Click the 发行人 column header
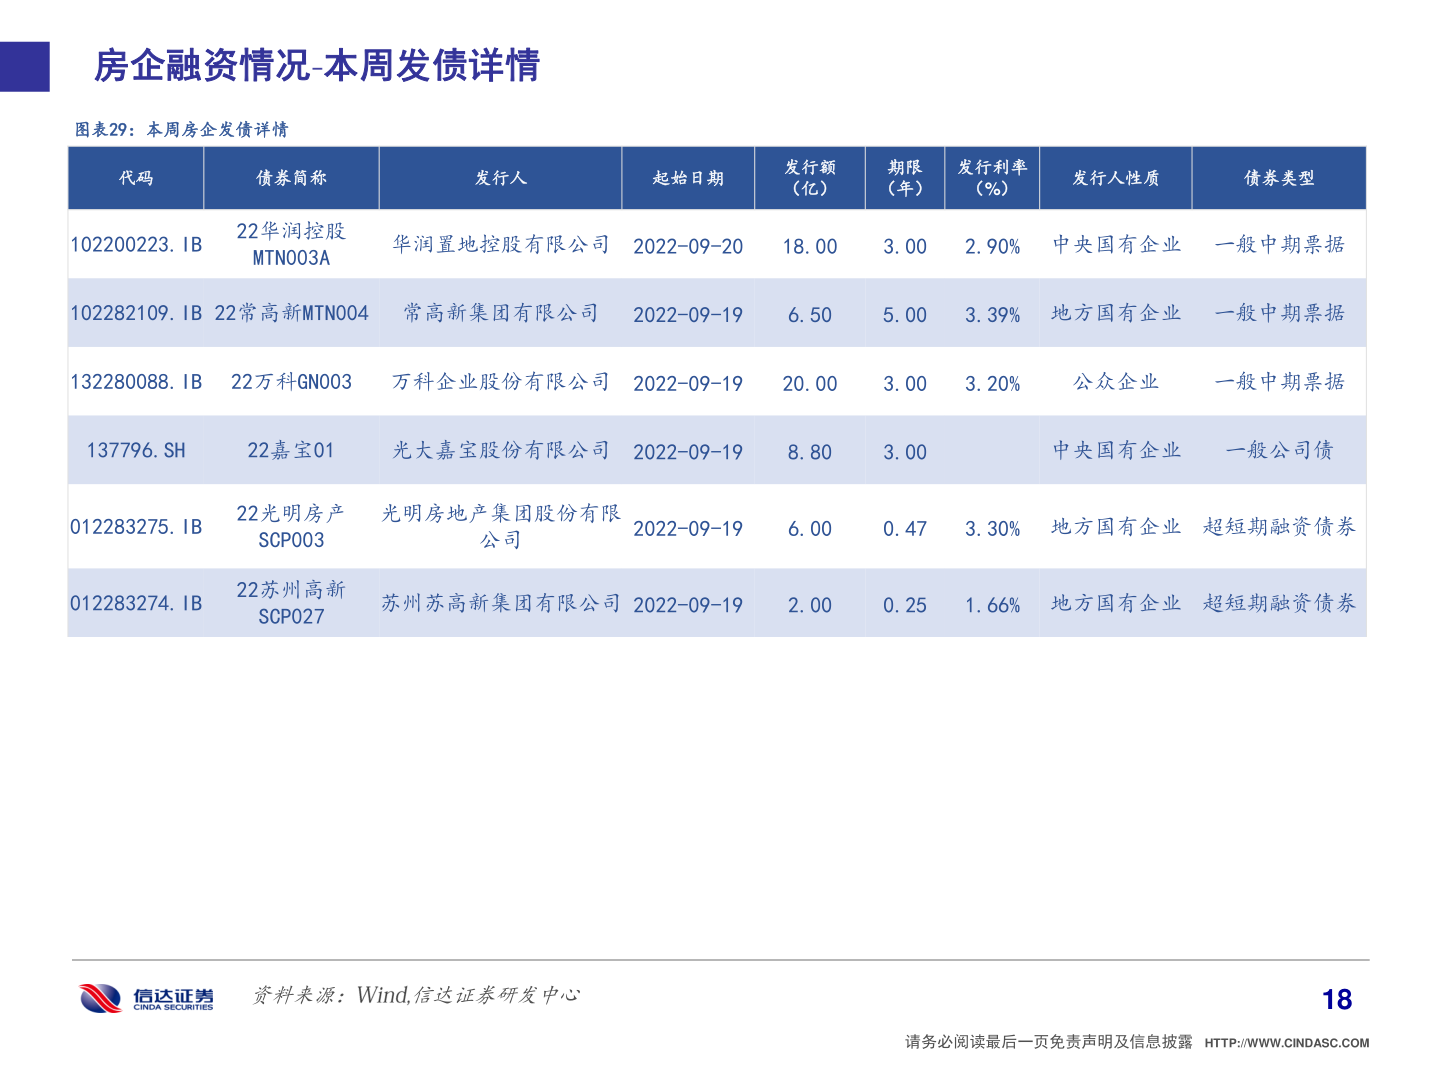 tap(501, 178)
